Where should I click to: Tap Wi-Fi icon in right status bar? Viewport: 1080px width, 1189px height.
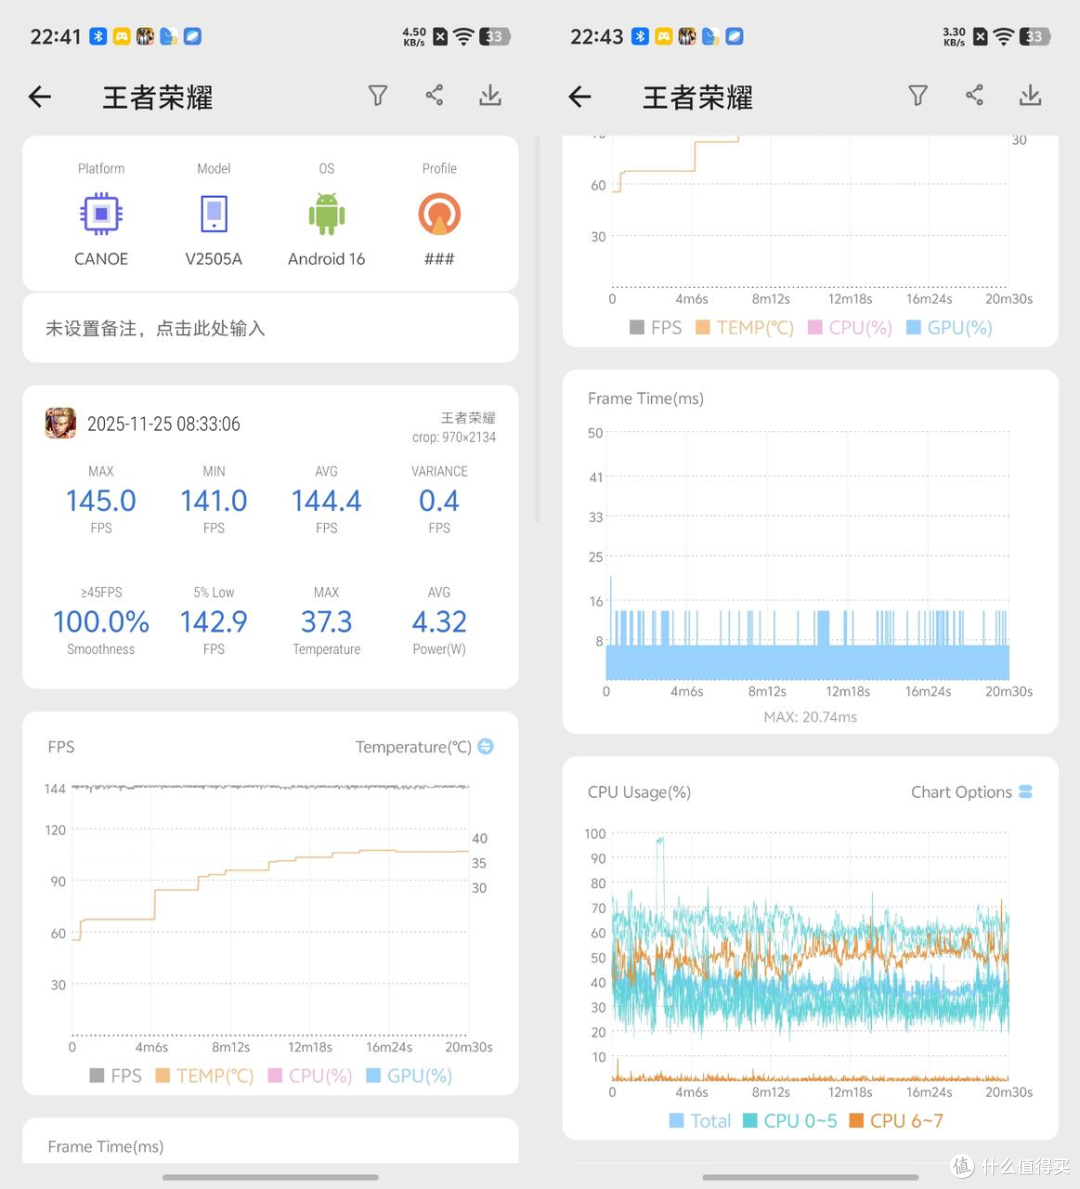[1003, 36]
